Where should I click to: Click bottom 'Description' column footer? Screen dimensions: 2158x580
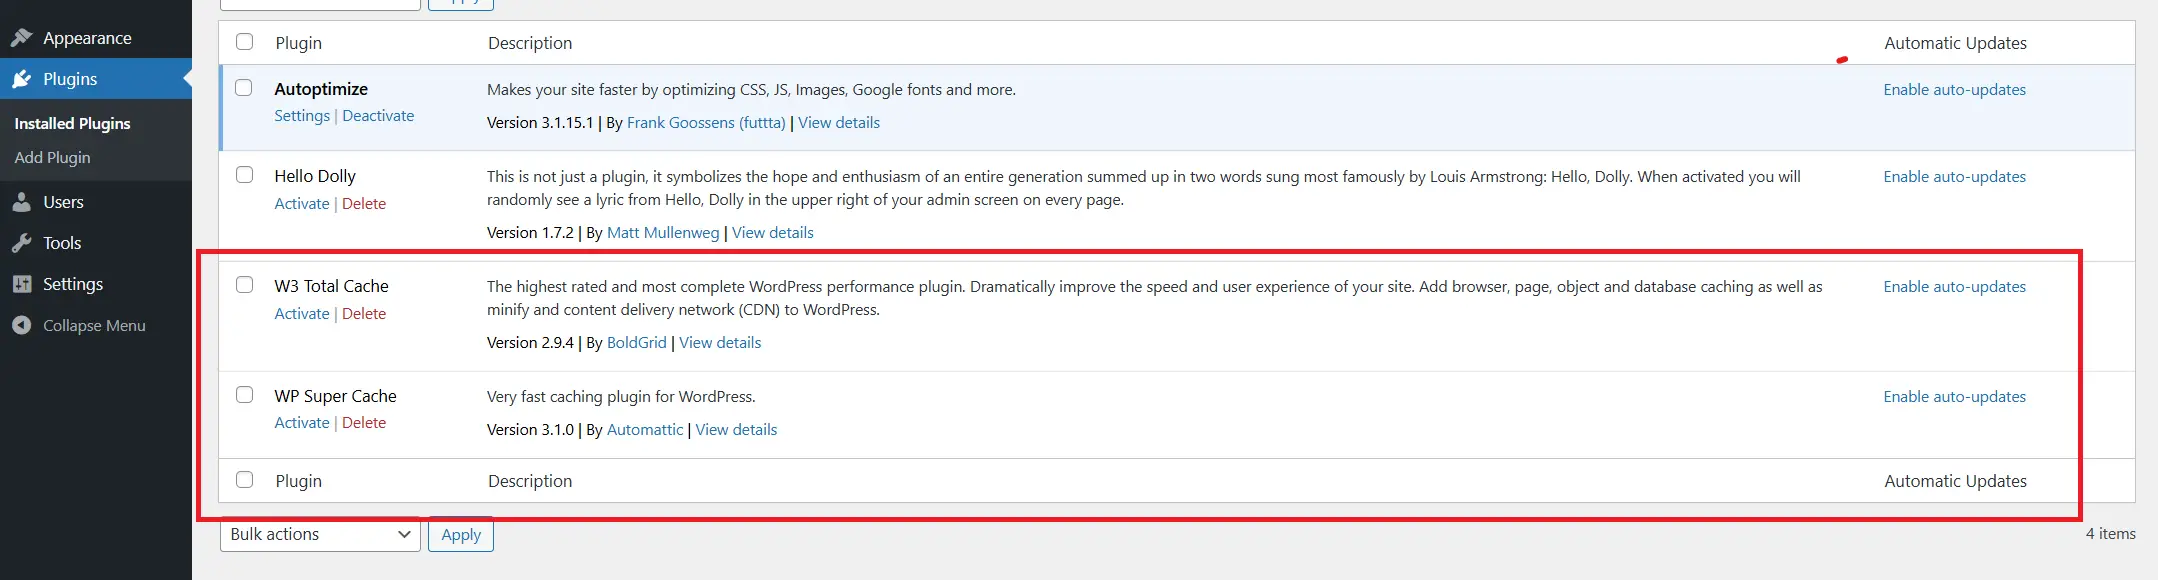click(530, 481)
